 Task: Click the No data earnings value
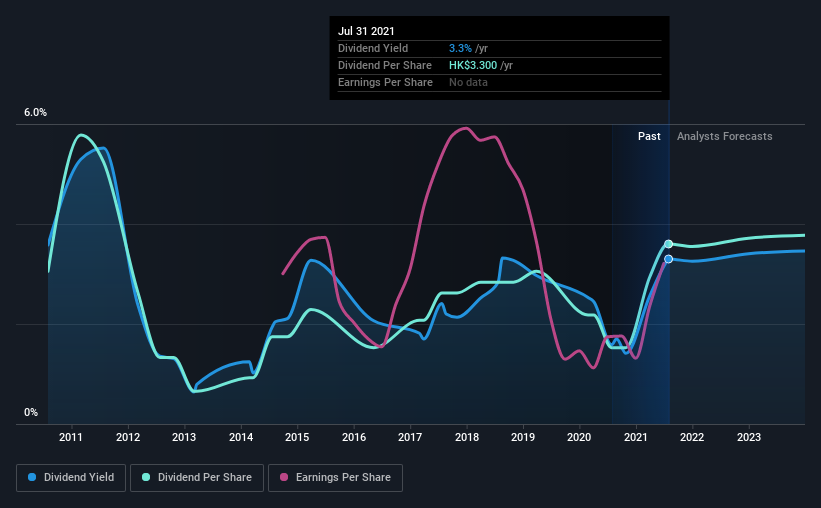click(x=468, y=82)
